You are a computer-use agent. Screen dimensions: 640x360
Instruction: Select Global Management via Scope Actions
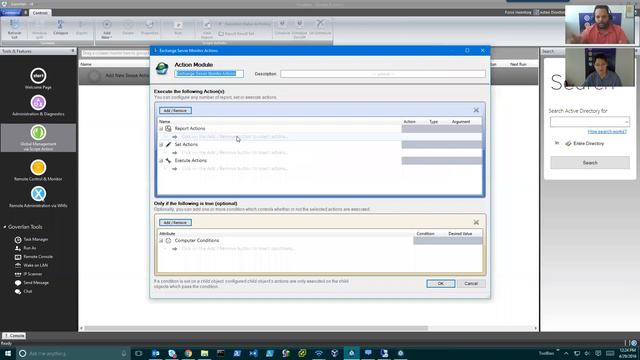pos(38,138)
